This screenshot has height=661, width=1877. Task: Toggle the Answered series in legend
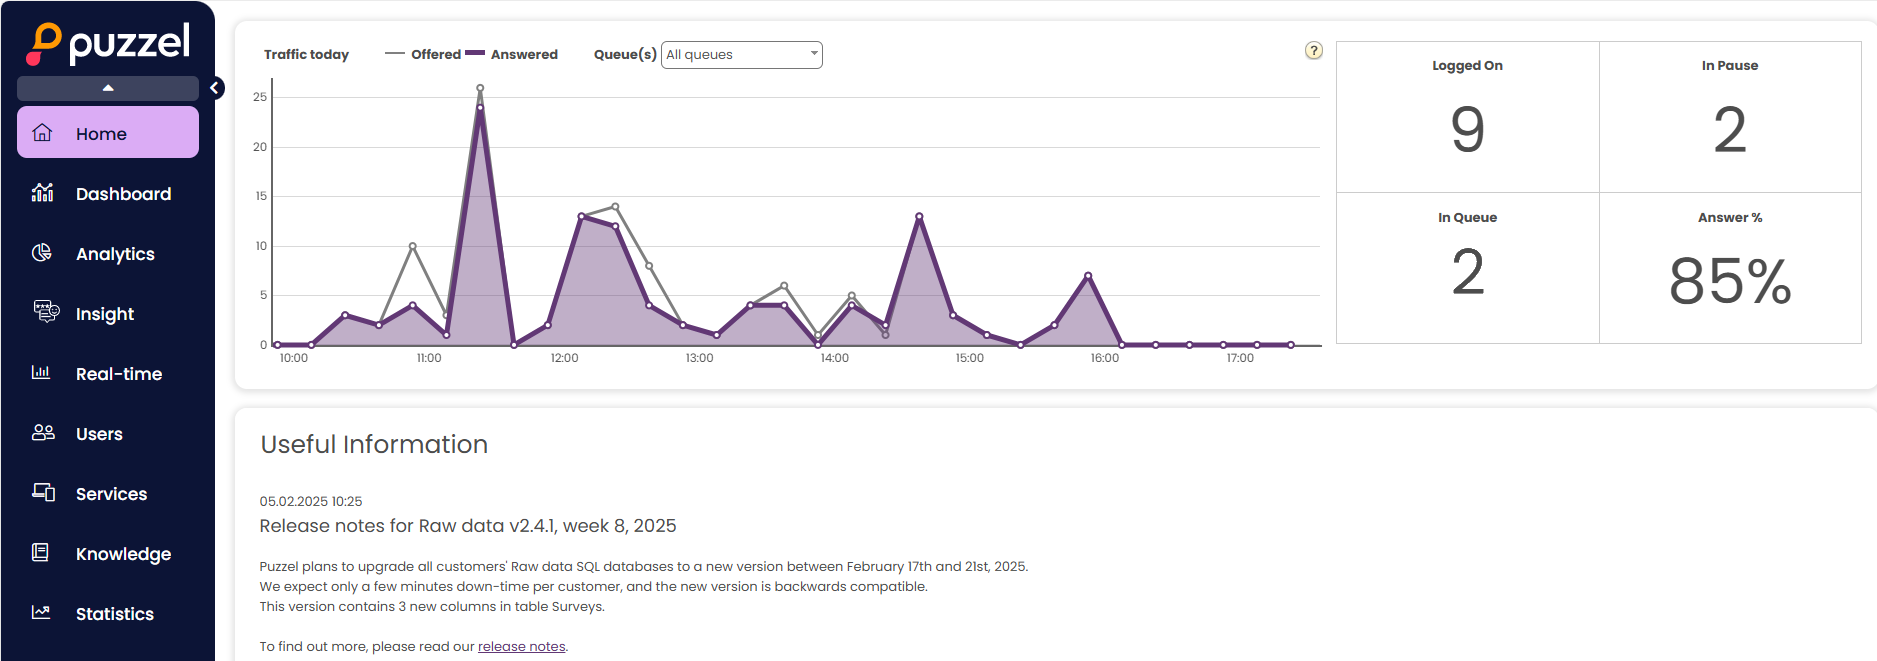[513, 54]
